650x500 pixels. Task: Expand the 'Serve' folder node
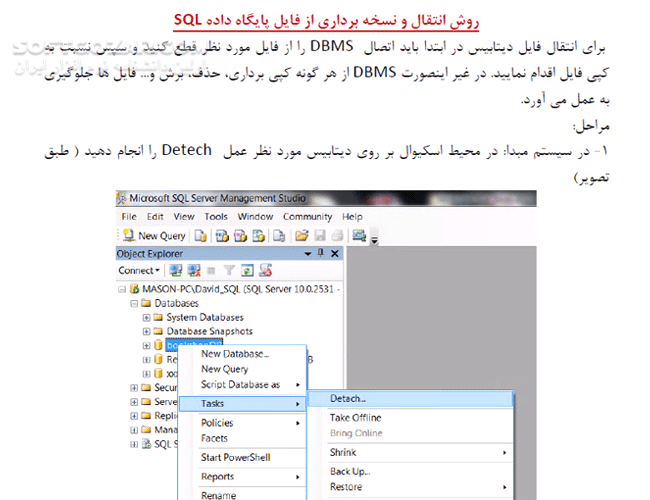point(134,402)
